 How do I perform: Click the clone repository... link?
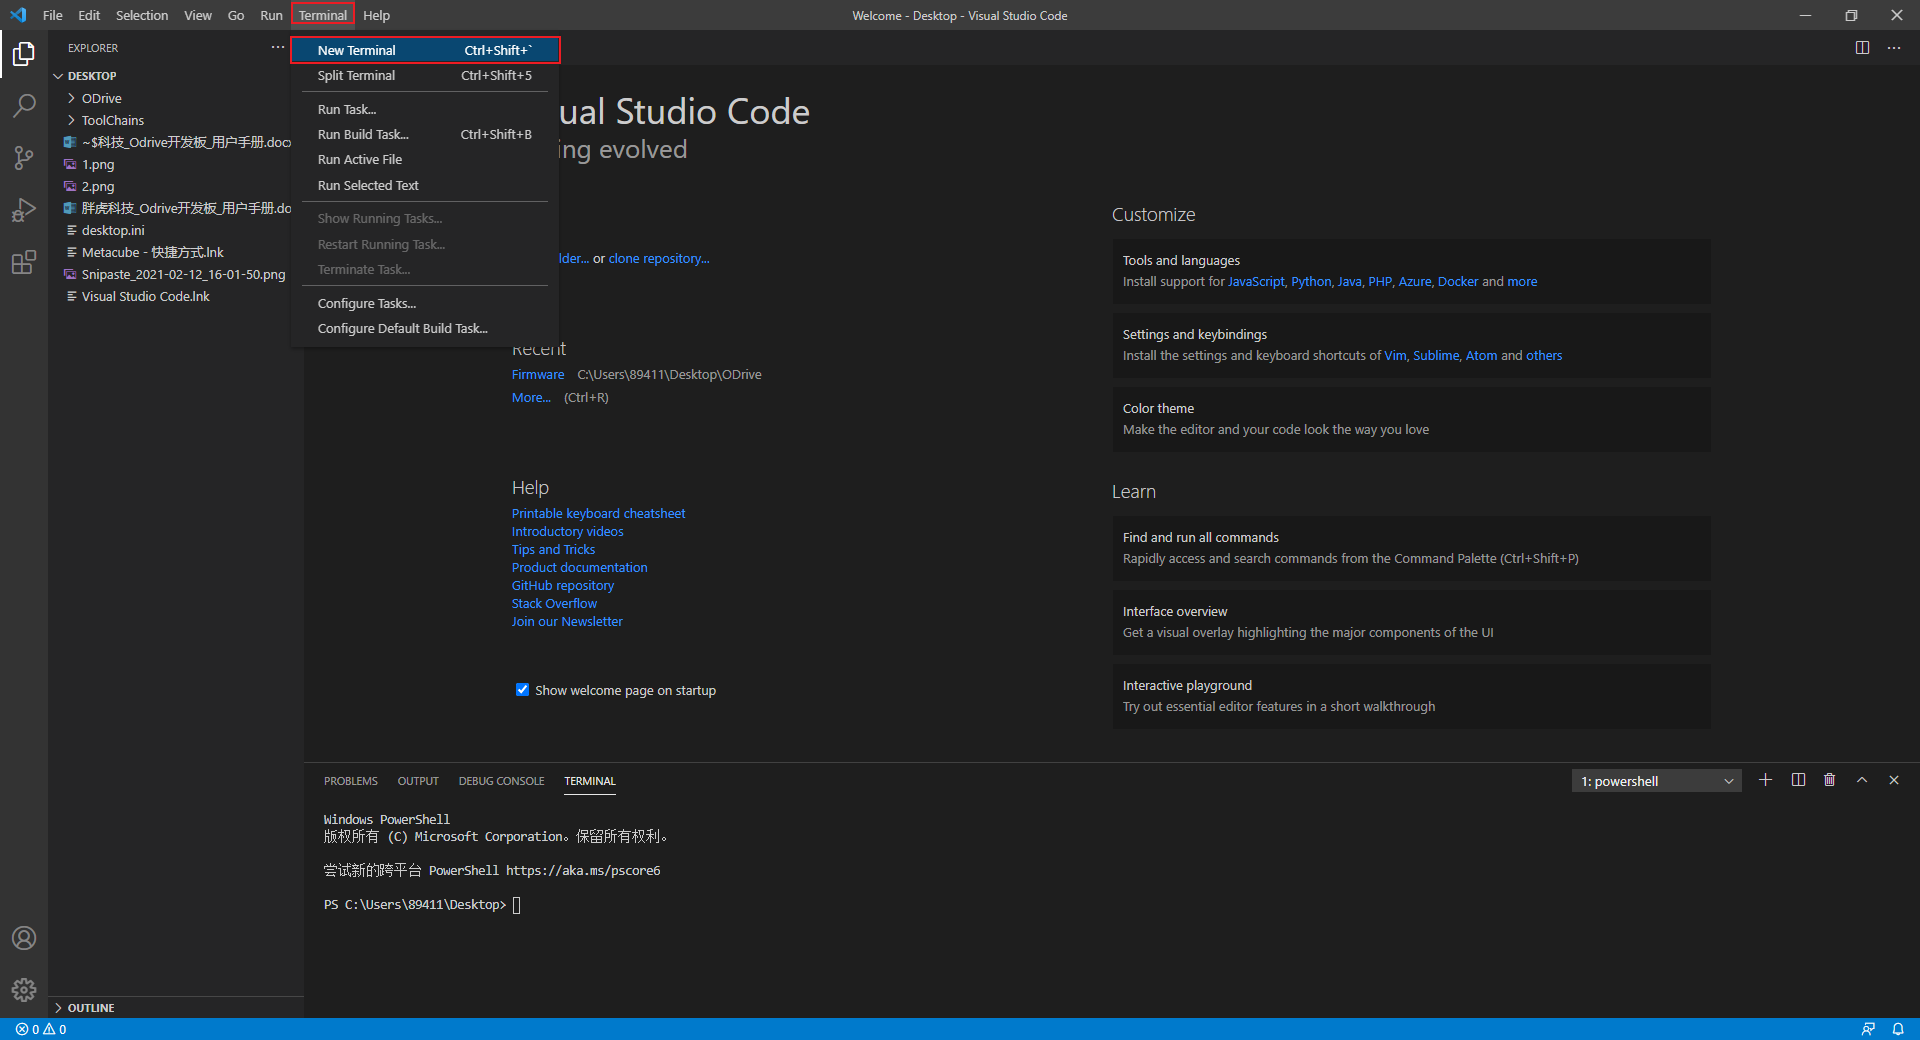click(659, 258)
